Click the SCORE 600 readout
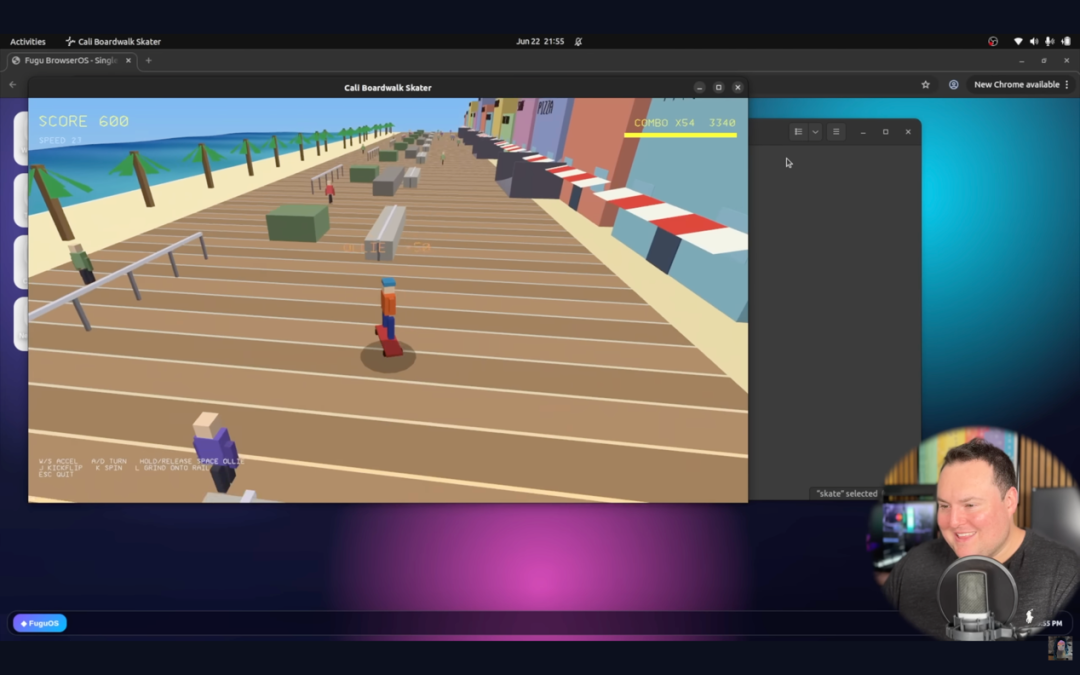The image size is (1080, 675). 83,121
